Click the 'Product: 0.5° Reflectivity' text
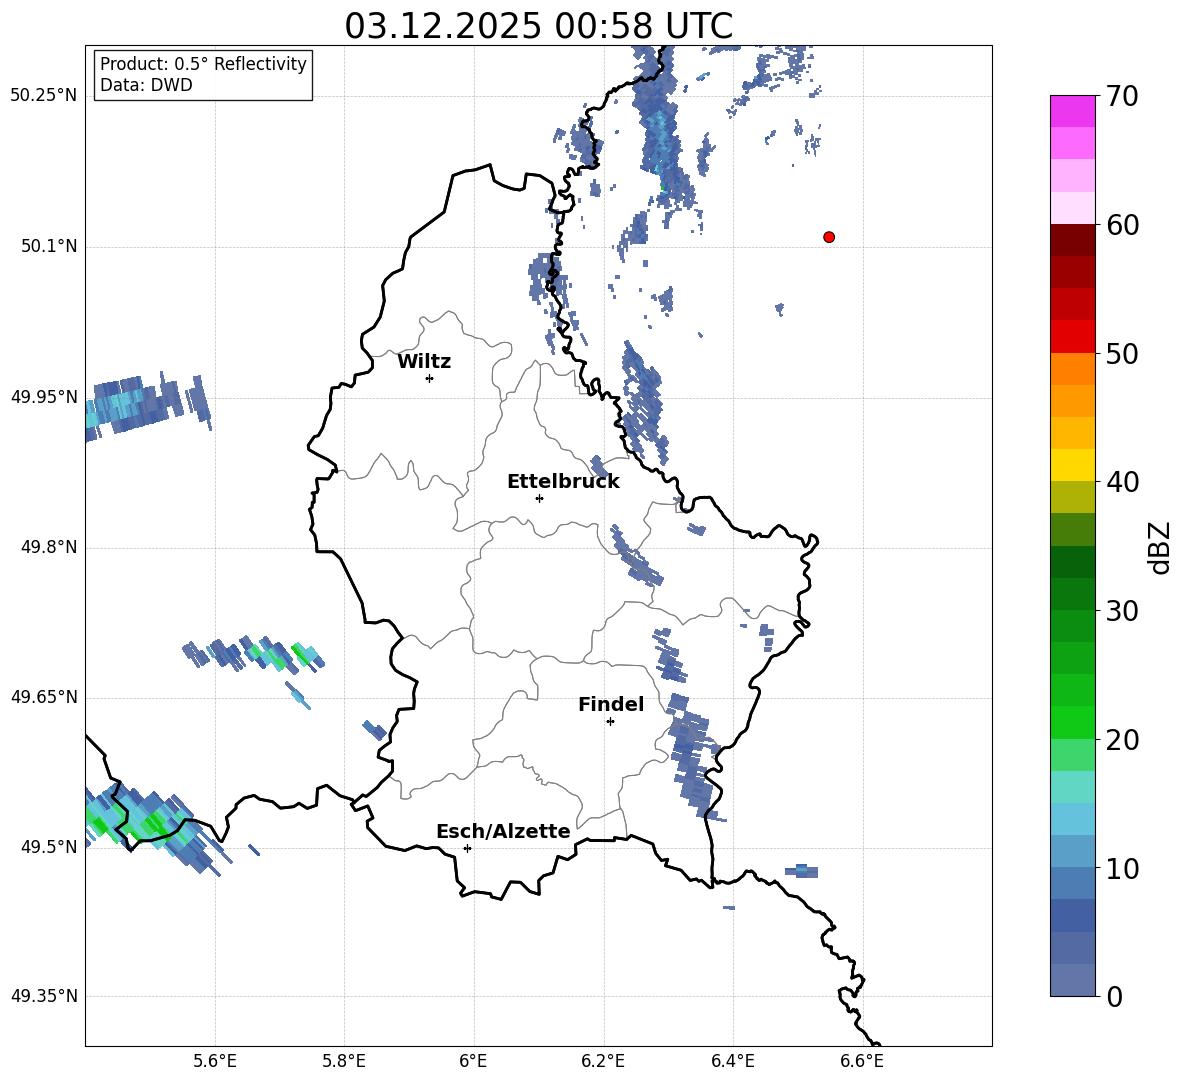The image size is (1184, 1081). click(x=203, y=64)
